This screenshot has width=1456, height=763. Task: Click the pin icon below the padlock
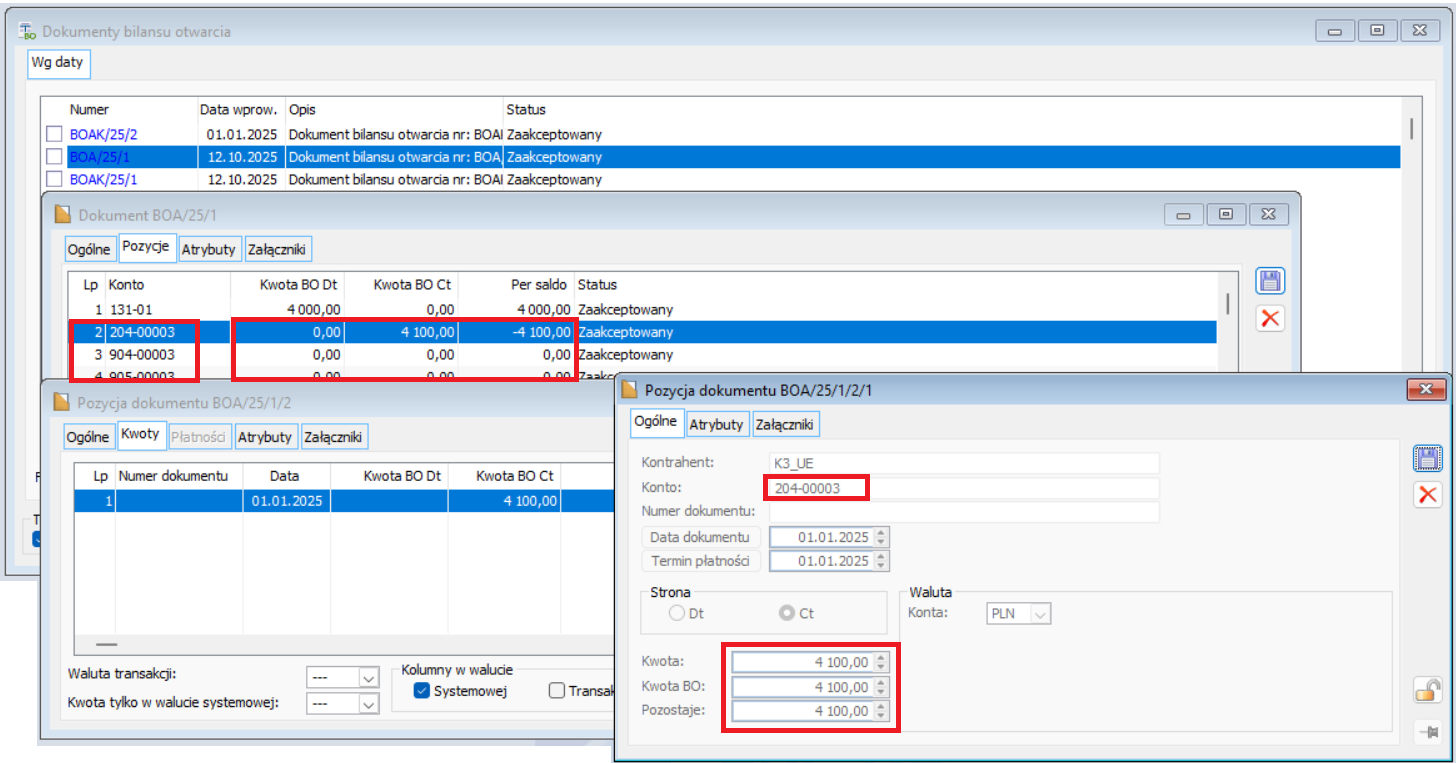(1427, 732)
